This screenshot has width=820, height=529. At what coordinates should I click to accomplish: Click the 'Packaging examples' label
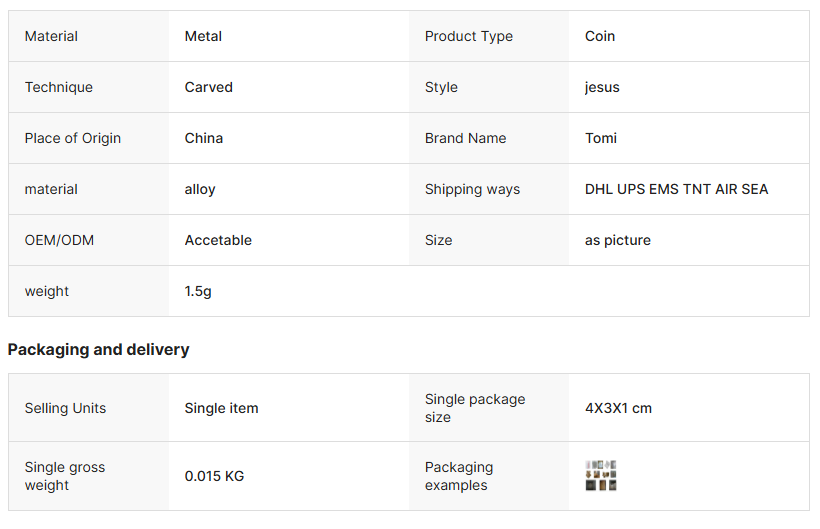pos(459,476)
